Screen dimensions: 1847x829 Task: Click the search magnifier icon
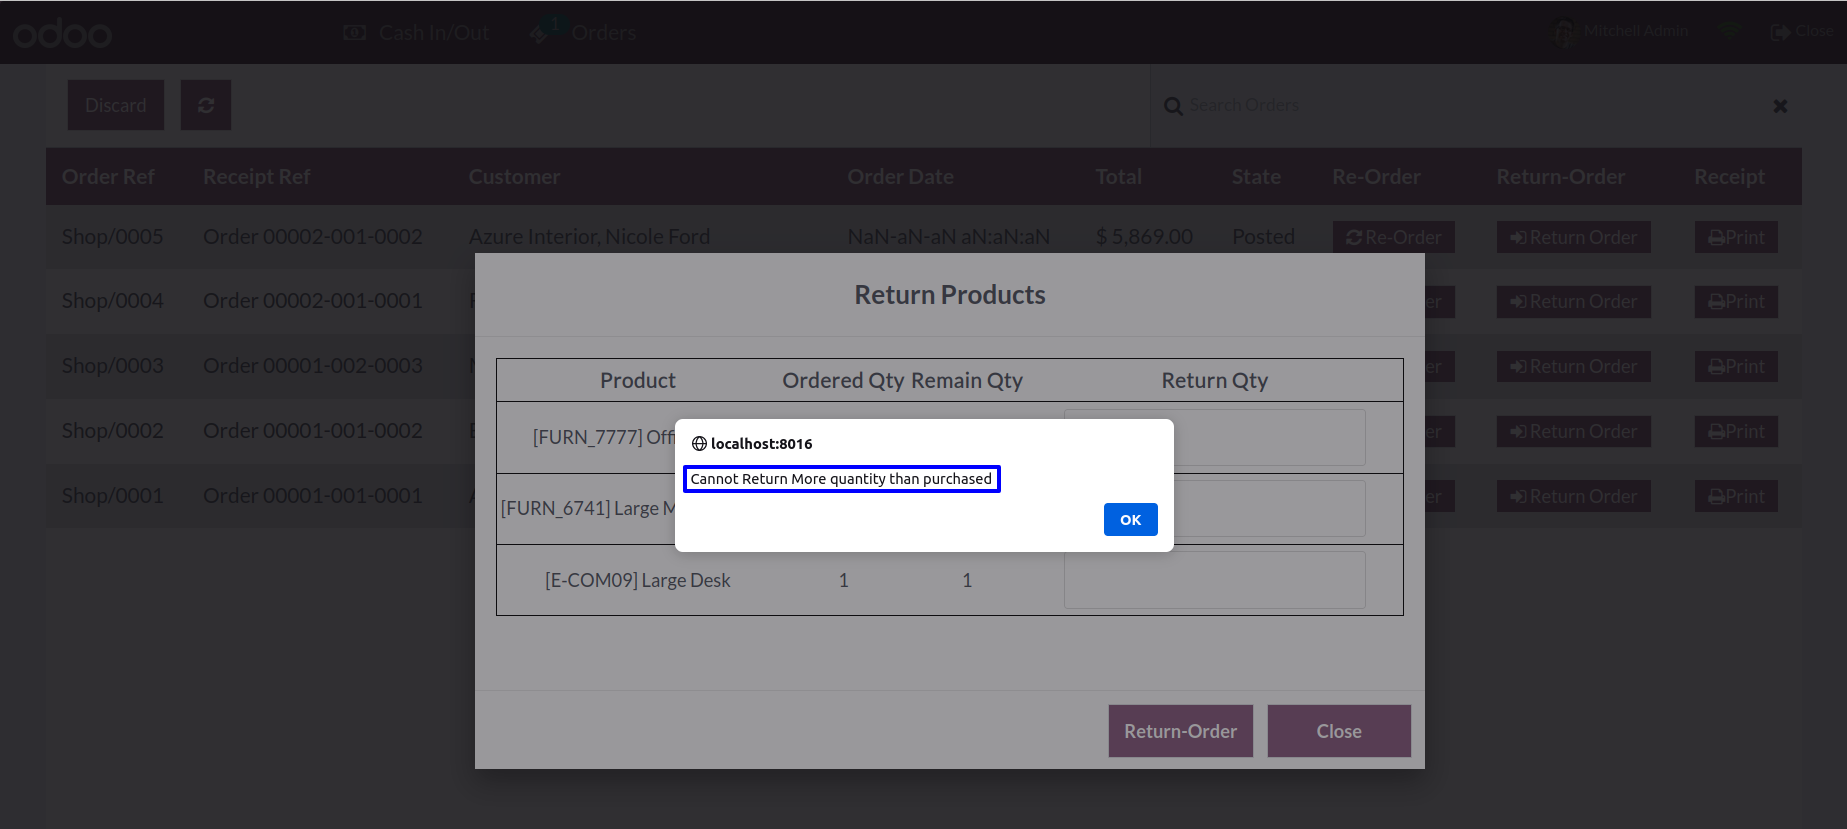point(1173,106)
